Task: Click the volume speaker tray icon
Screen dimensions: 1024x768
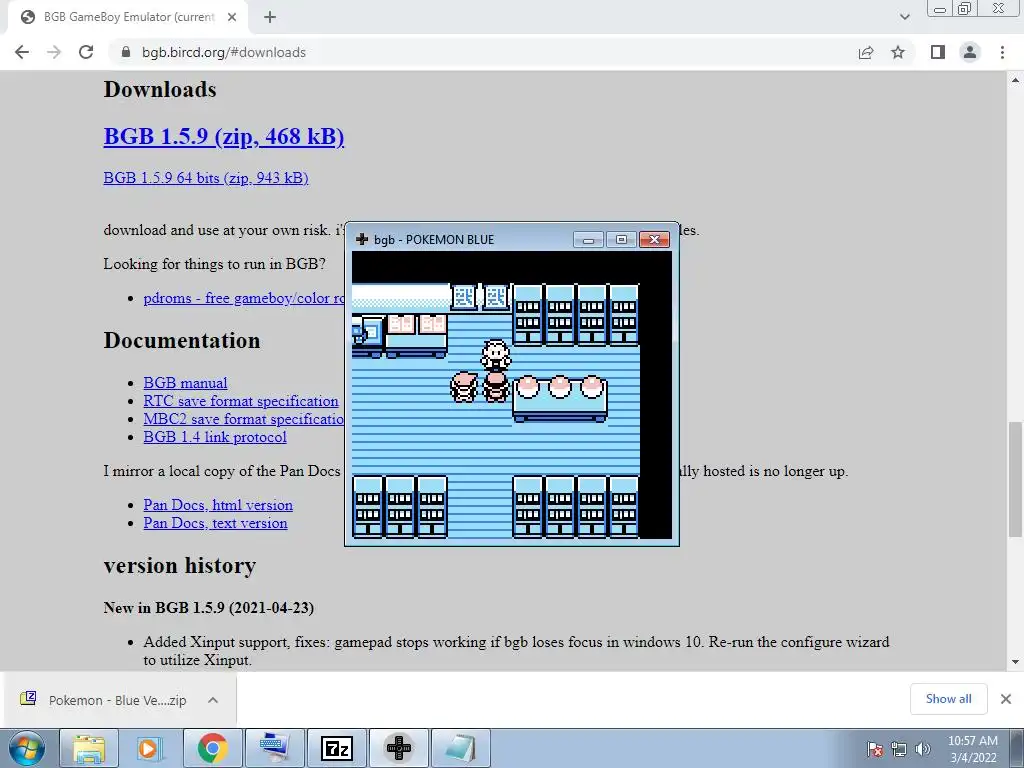Action: coord(923,749)
